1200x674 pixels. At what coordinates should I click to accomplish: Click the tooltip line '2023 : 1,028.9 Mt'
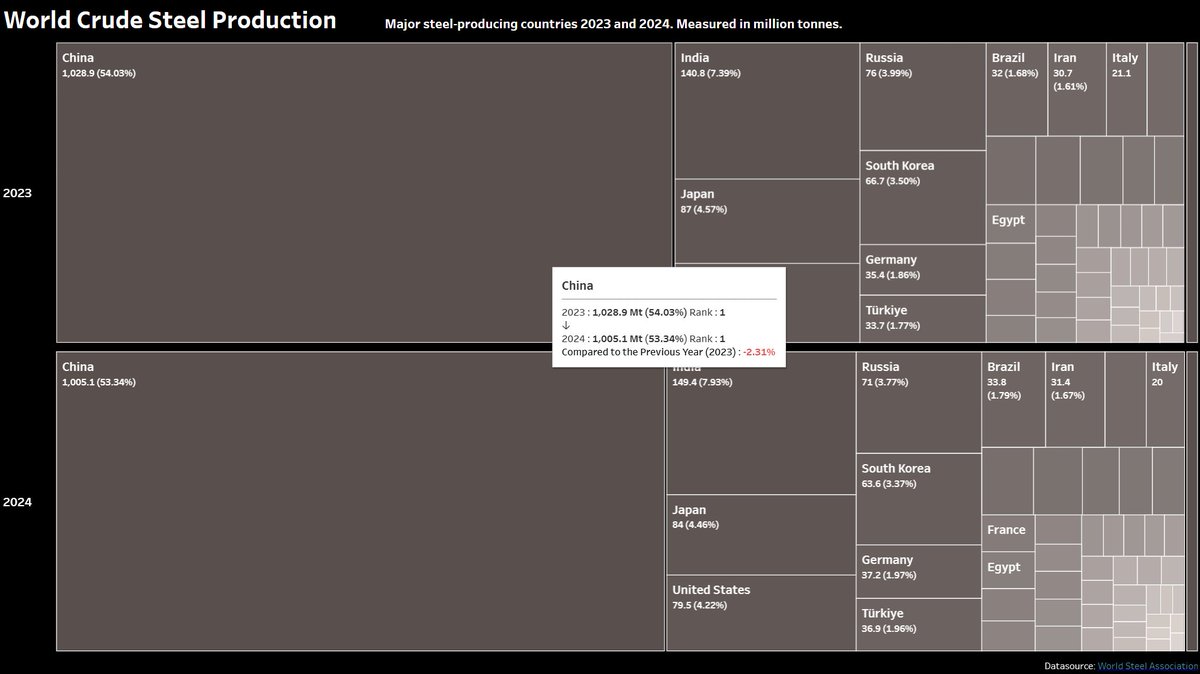click(644, 313)
